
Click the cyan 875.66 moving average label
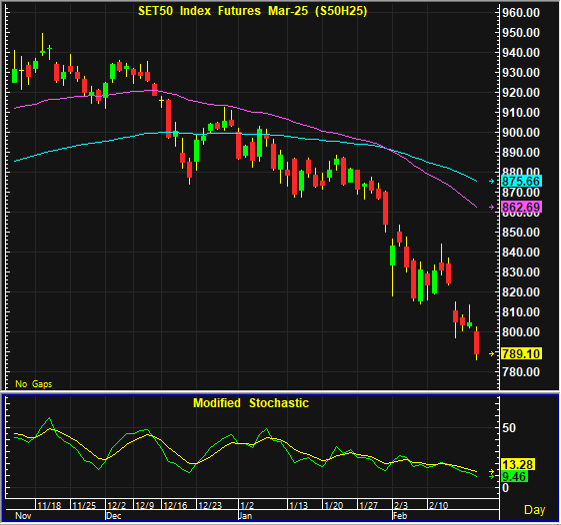point(521,181)
